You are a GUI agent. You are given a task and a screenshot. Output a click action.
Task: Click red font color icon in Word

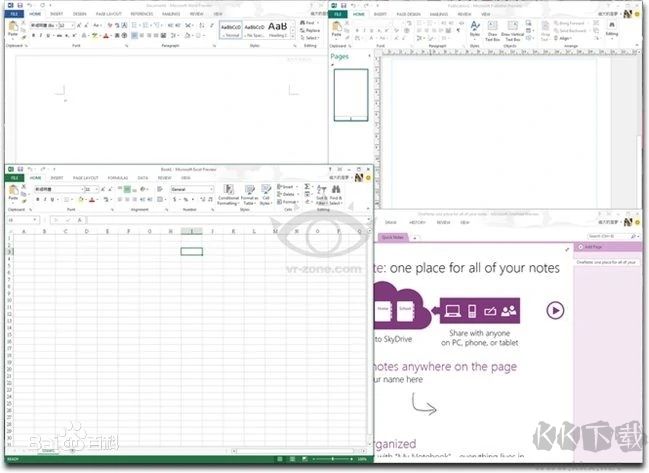106,36
